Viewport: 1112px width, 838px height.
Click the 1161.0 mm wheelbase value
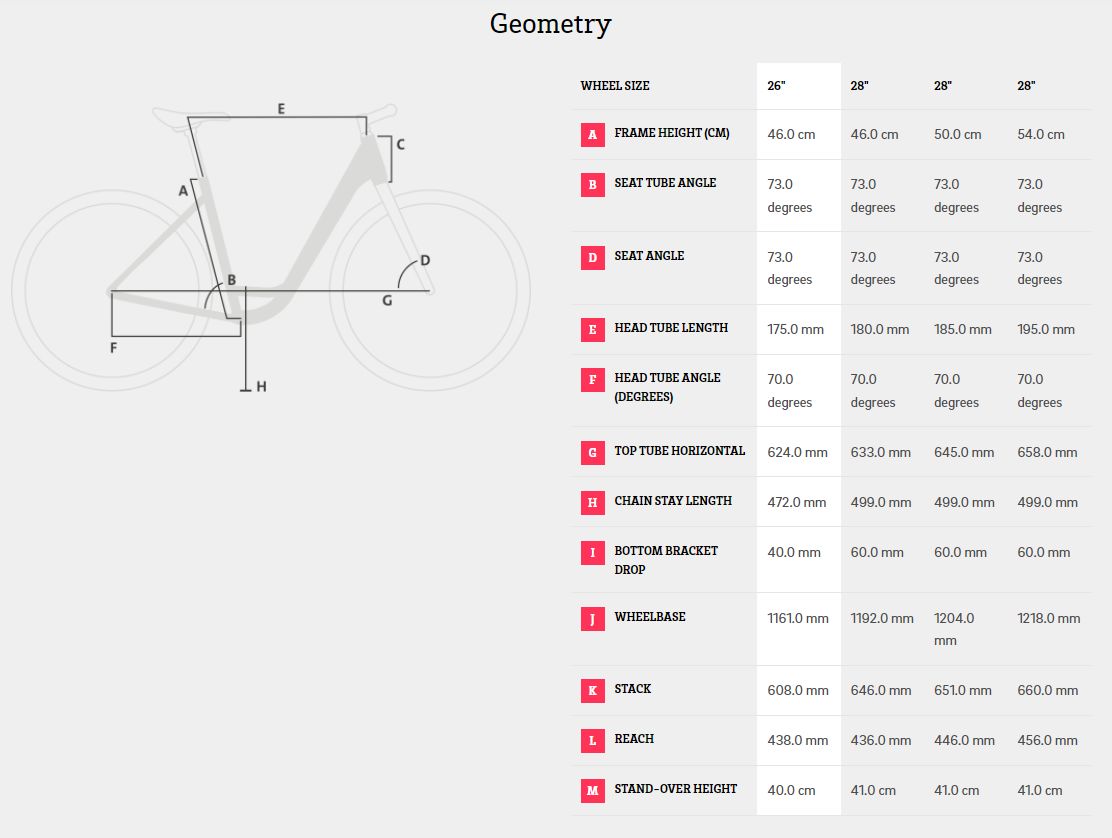click(x=798, y=618)
